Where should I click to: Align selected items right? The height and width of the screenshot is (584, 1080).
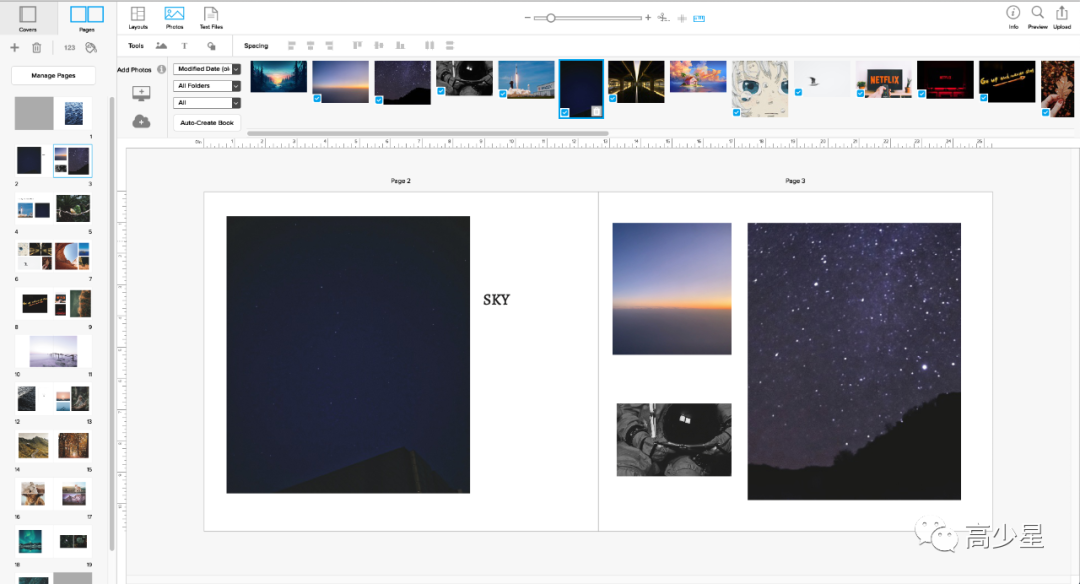tap(329, 45)
